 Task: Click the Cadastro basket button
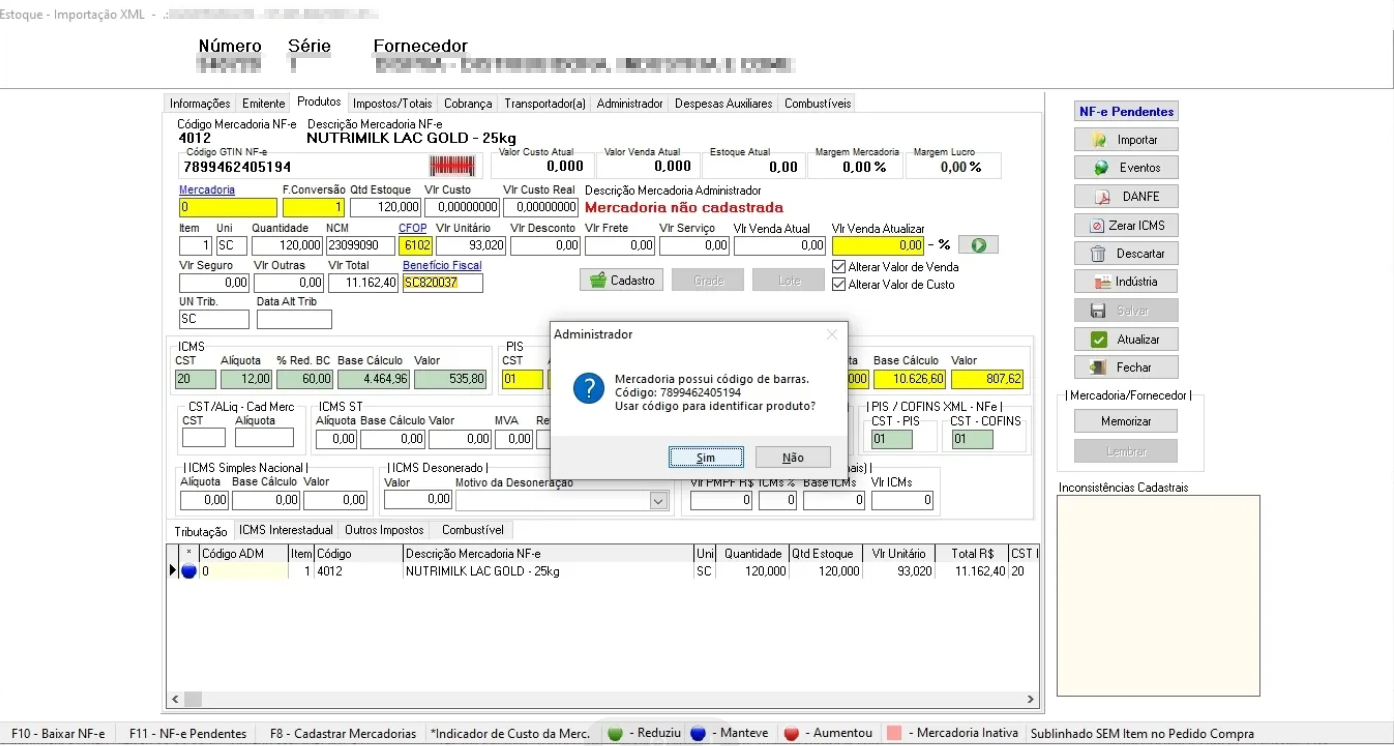pos(621,280)
